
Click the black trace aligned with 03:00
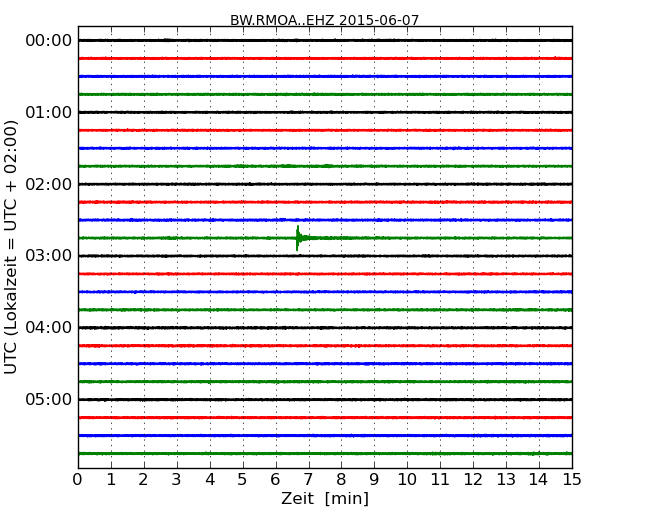click(x=325, y=256)
